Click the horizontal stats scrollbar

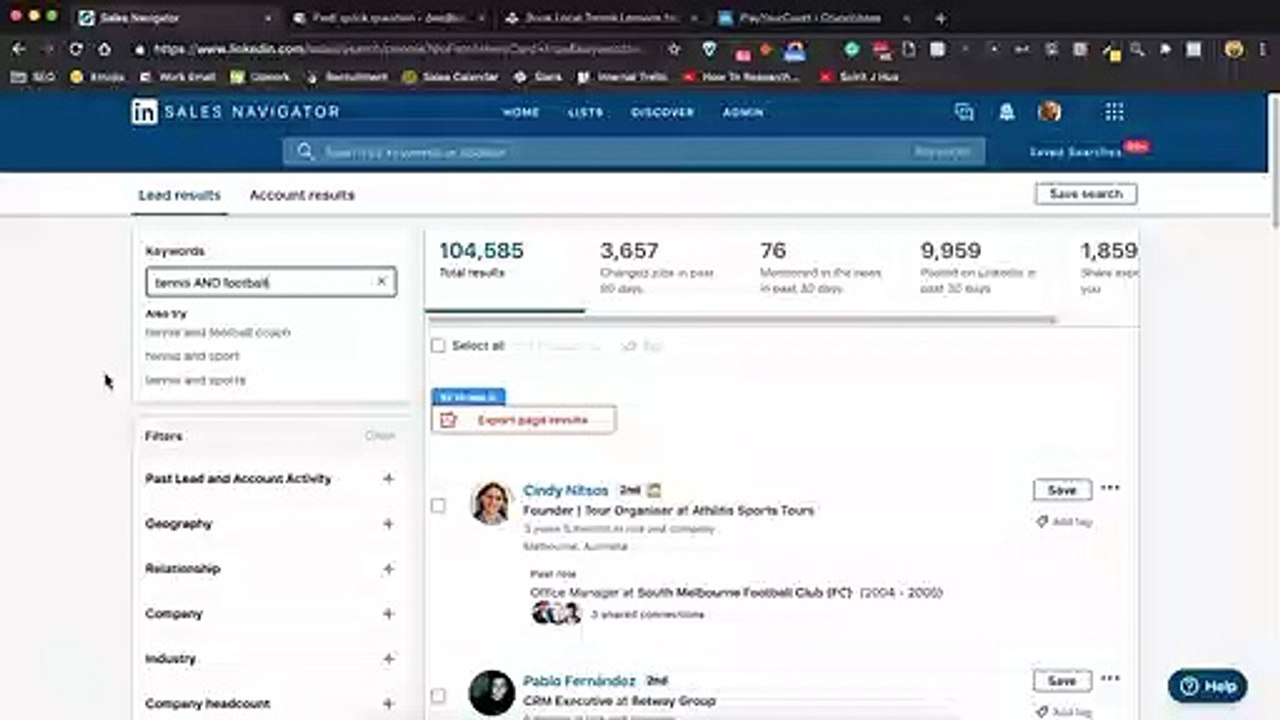[743, 320]
